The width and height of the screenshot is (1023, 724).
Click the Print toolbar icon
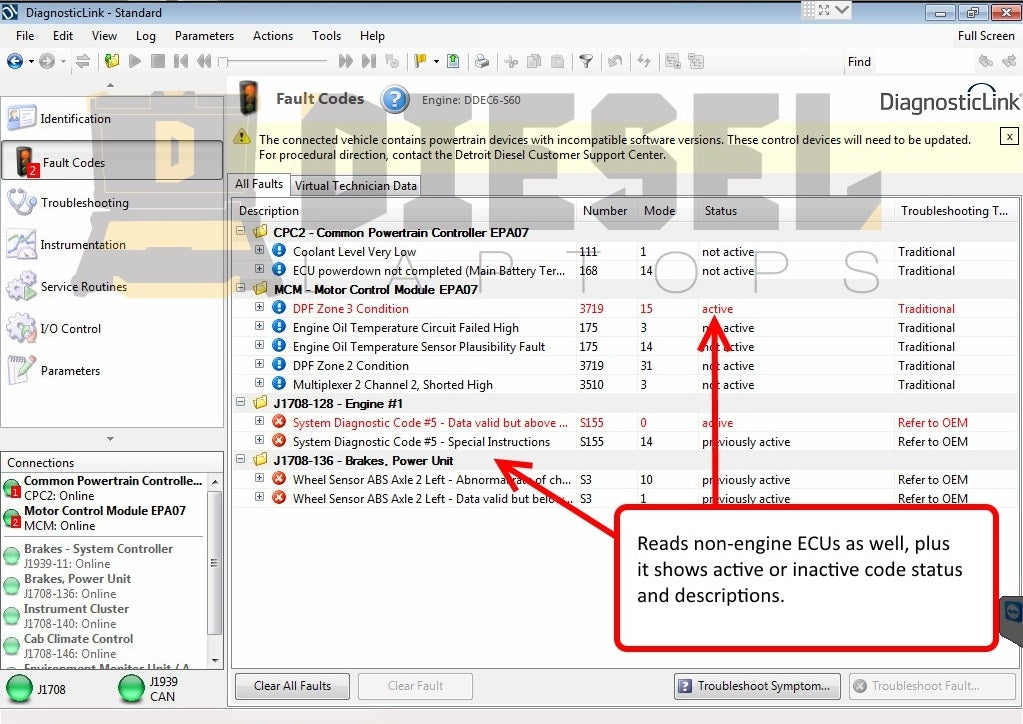pyautogui.click(x=482, y=61)
